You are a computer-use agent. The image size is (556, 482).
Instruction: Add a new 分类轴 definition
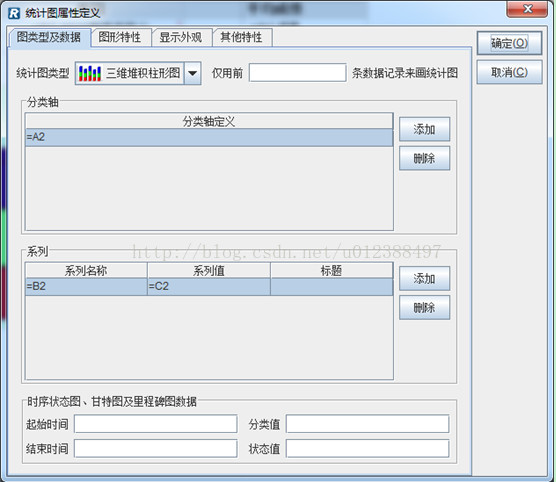pos(424,129)
